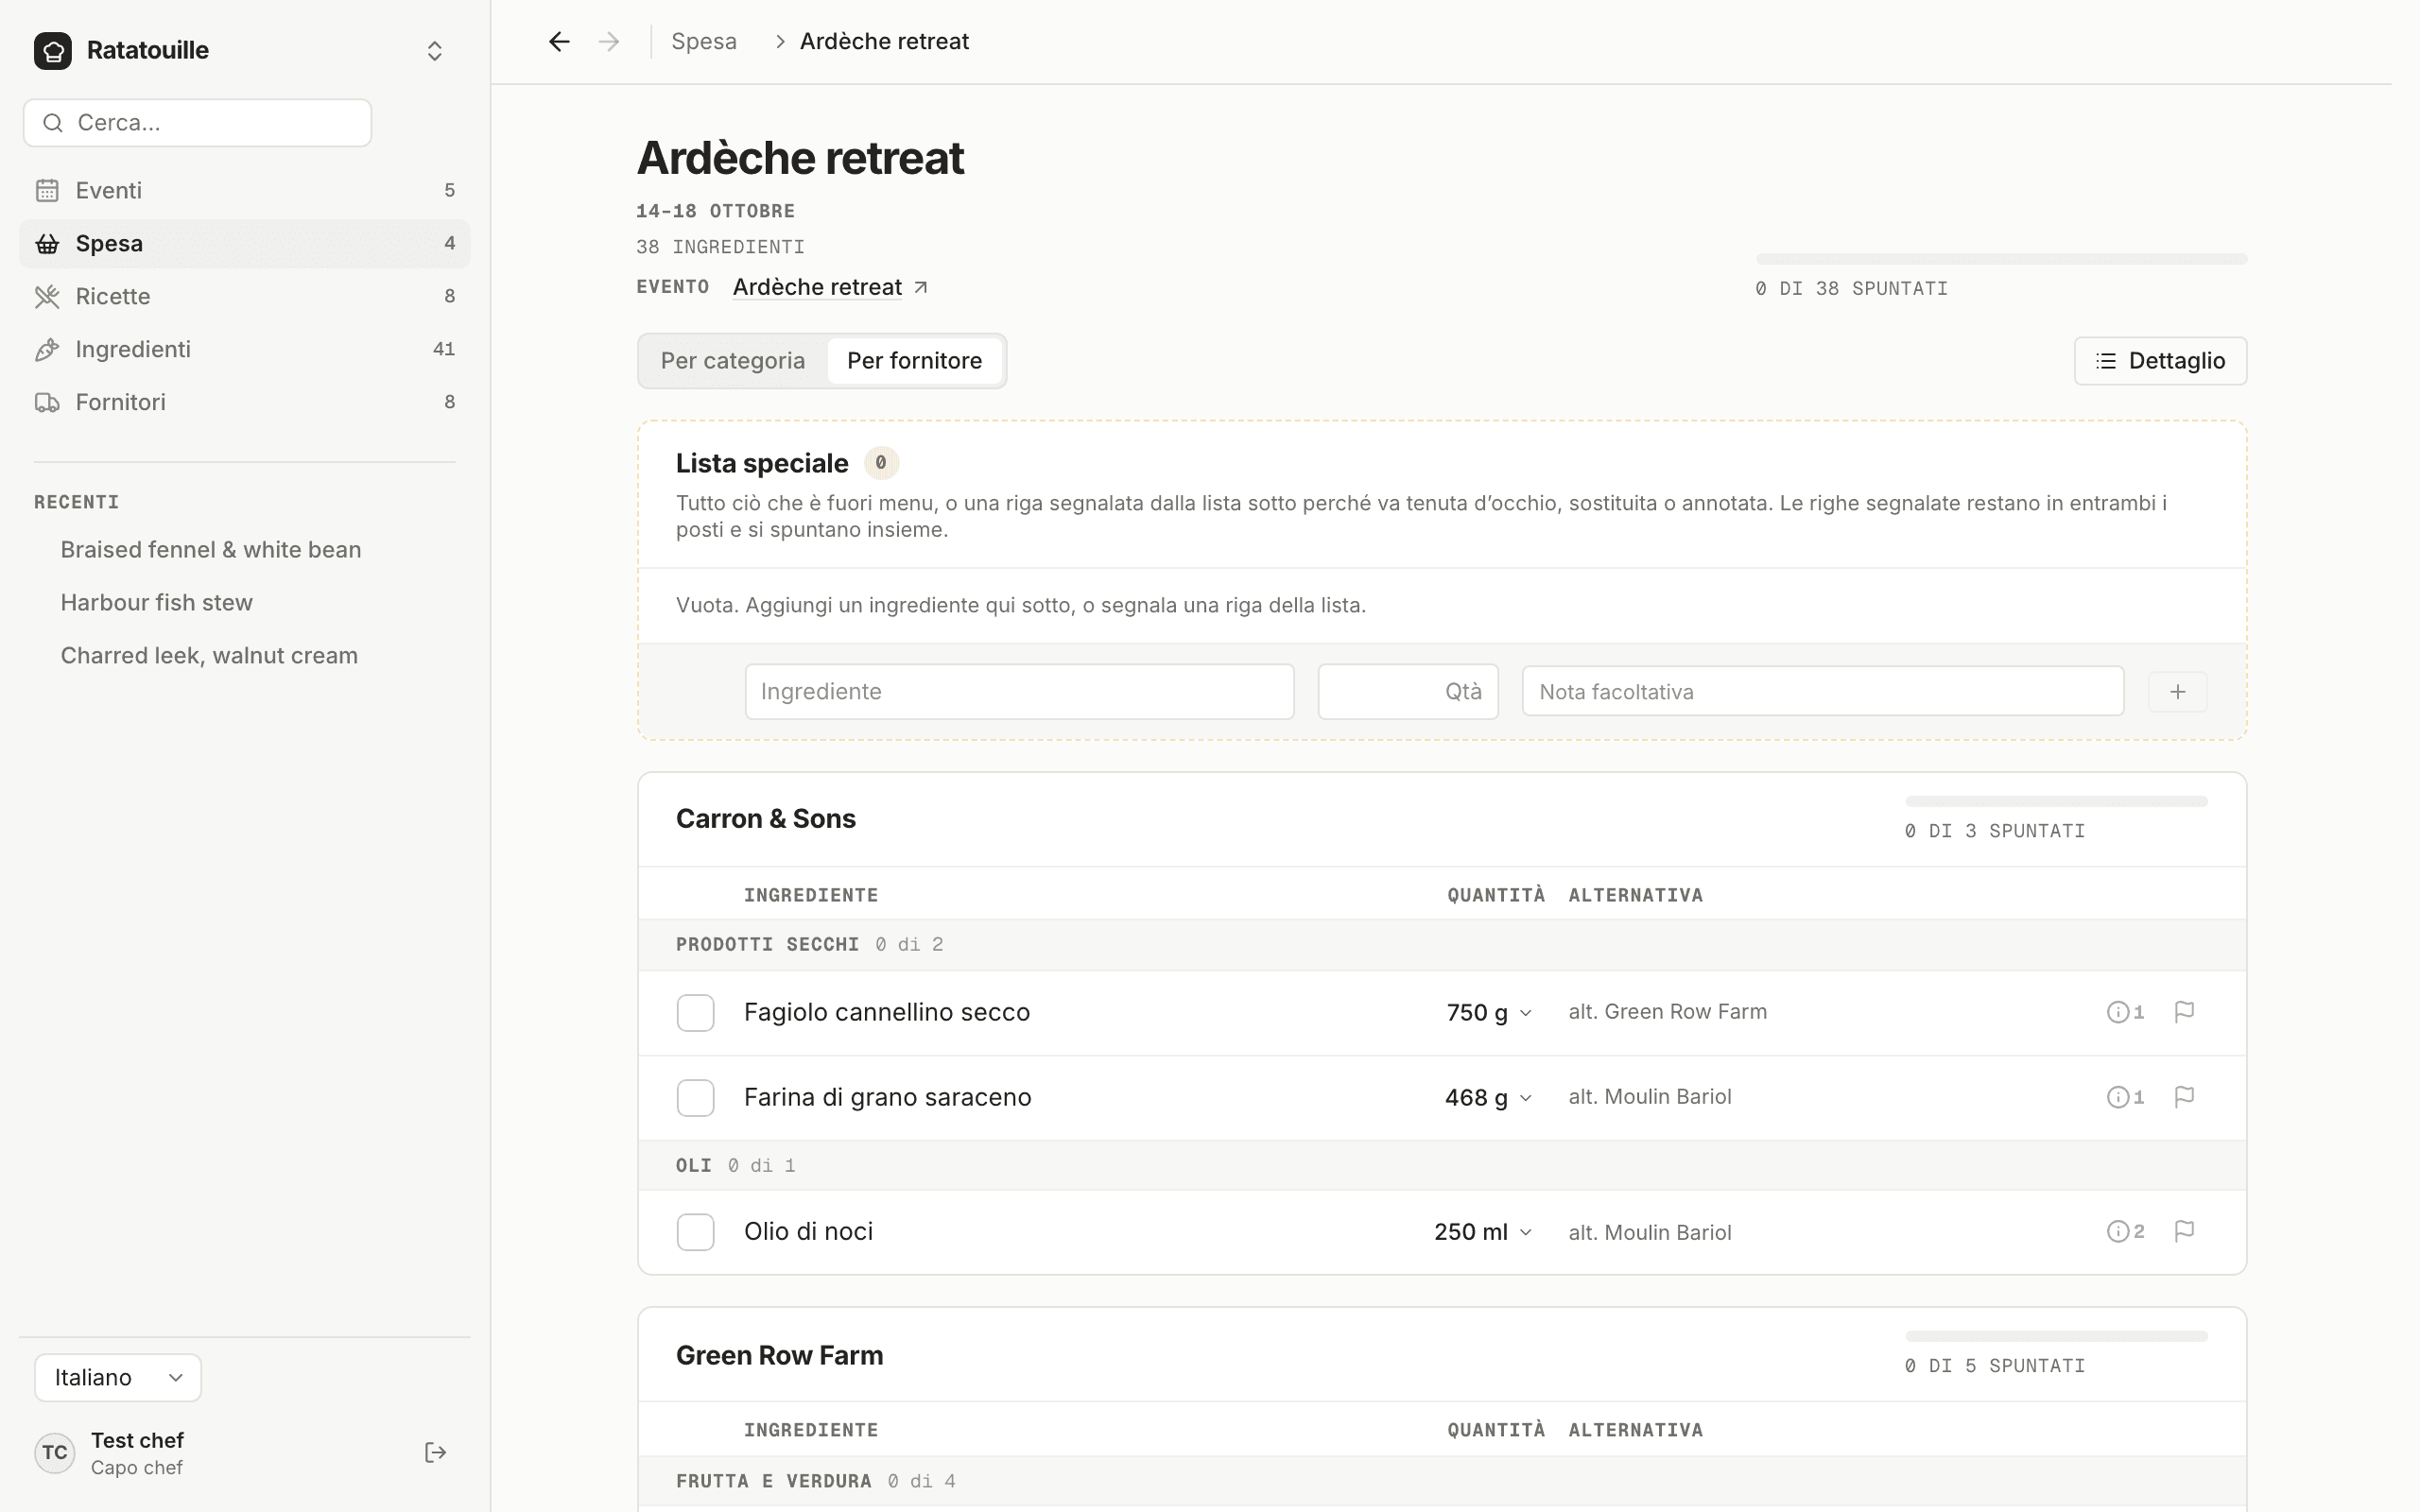Viewport: 2420px width, 1512px height.
Task: Flag the Fagiolo cannellino secco row
Action: coord(2184,1012)
